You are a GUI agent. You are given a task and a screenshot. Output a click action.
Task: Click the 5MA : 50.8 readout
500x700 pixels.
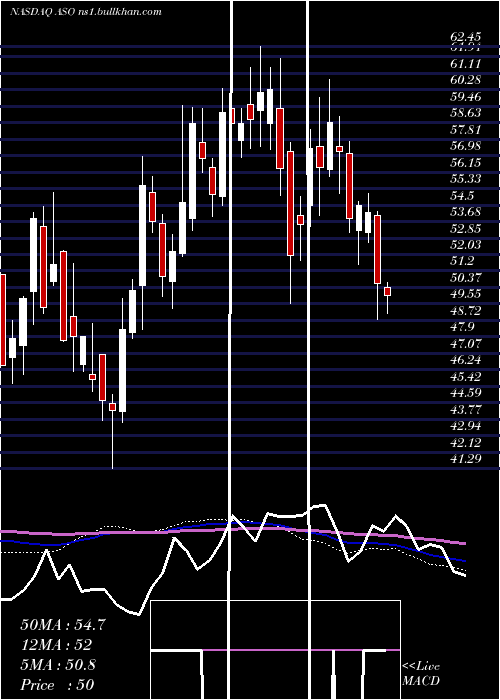[58, 665]
